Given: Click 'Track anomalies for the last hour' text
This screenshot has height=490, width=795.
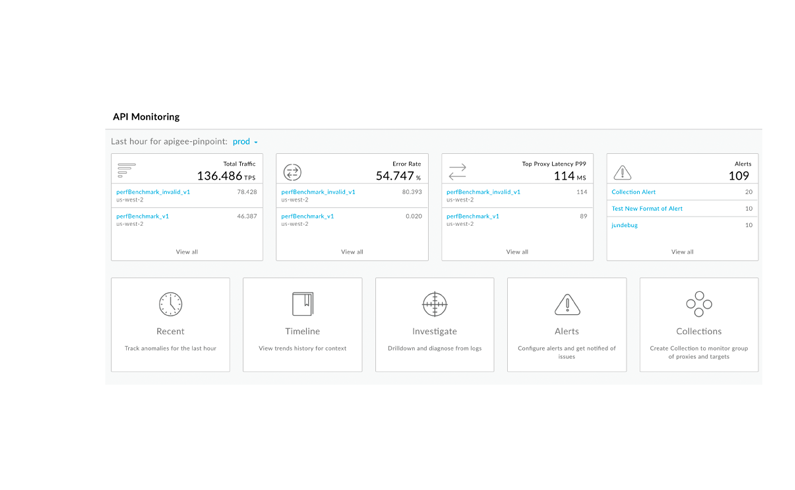Looking at the screenshot, I should coord(170,348).
